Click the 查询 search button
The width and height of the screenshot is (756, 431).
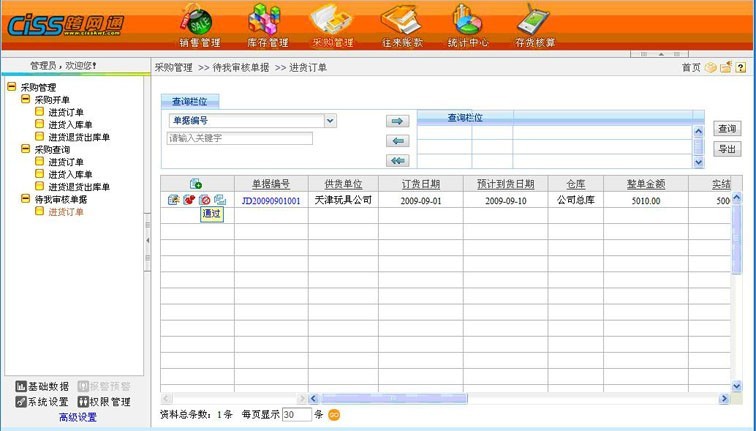pyautogui.click(x=727, y=129)
